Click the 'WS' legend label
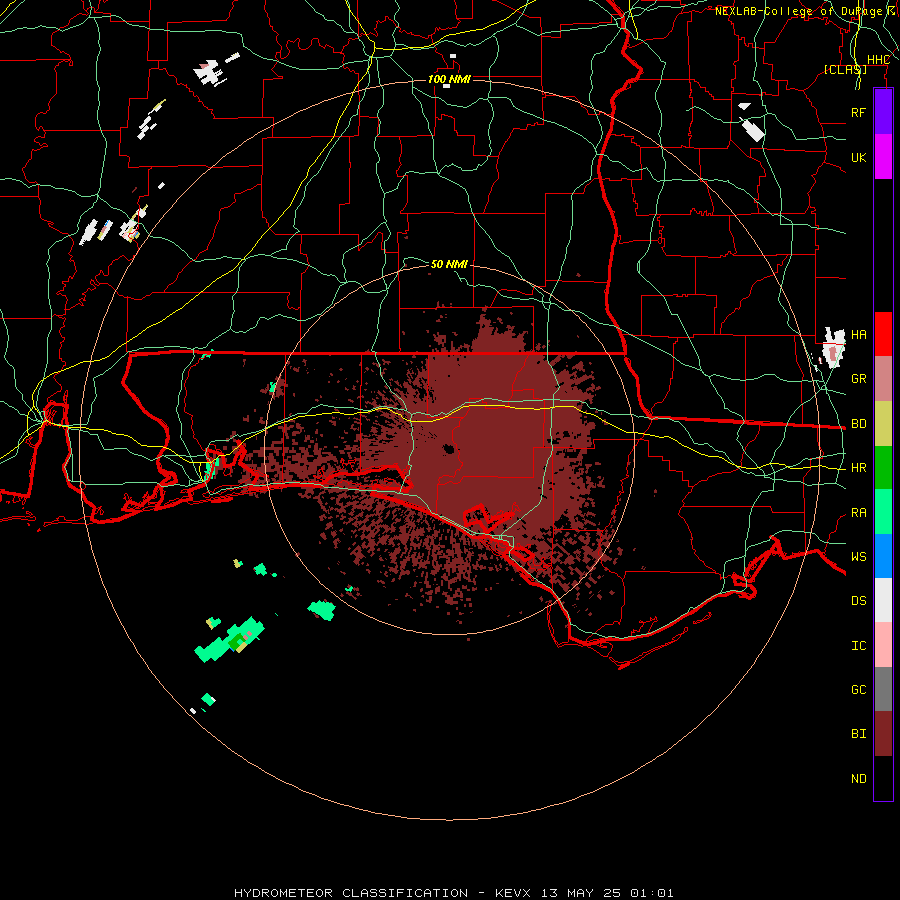Image resolution: width=900 pixels, height=900 pixels. tap(859, 556)
